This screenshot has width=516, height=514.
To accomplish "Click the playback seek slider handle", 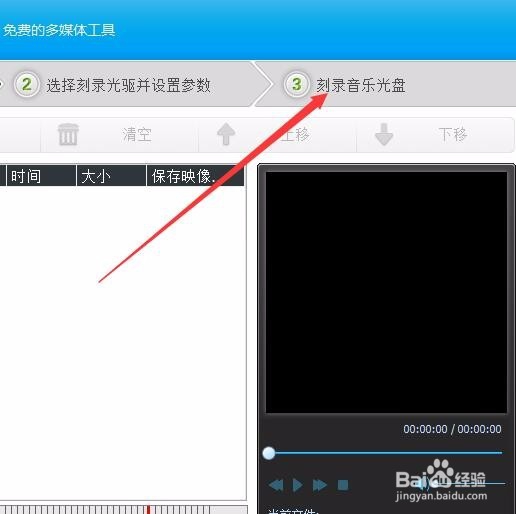I will 269,453.
